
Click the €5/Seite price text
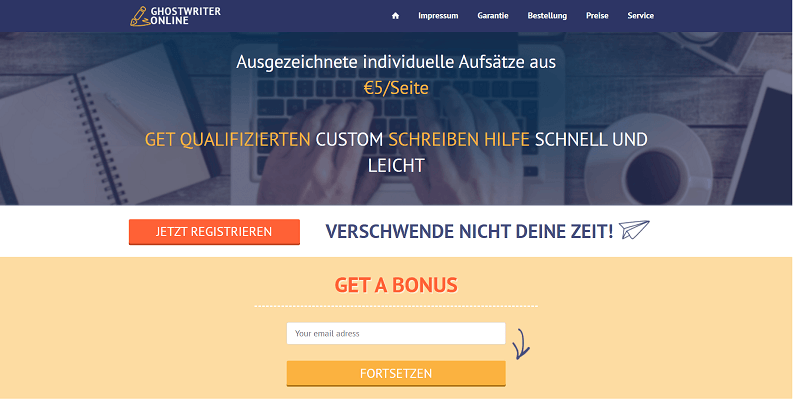coord(396,88)
